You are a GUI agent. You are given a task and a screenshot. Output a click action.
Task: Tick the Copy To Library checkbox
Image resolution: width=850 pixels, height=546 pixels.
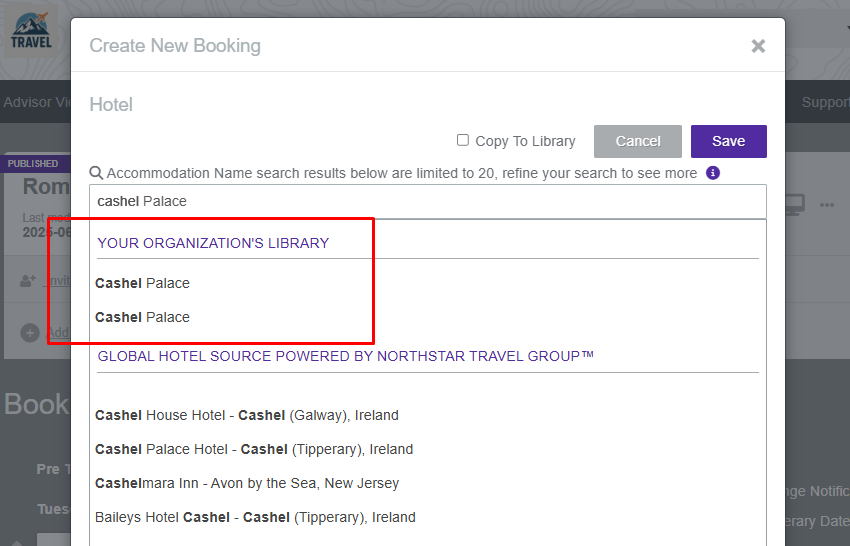pyautogui.click(x=462, y=140)
